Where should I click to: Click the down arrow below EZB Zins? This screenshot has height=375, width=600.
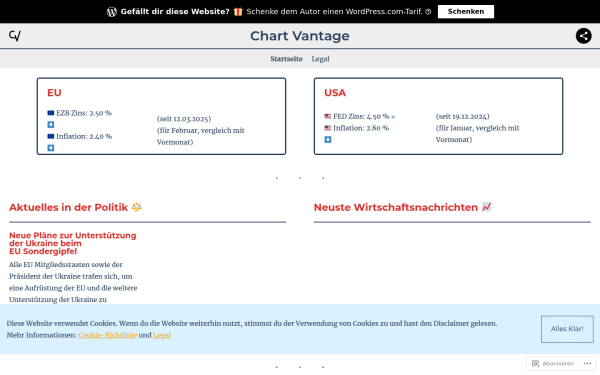[x=51, y=125]
